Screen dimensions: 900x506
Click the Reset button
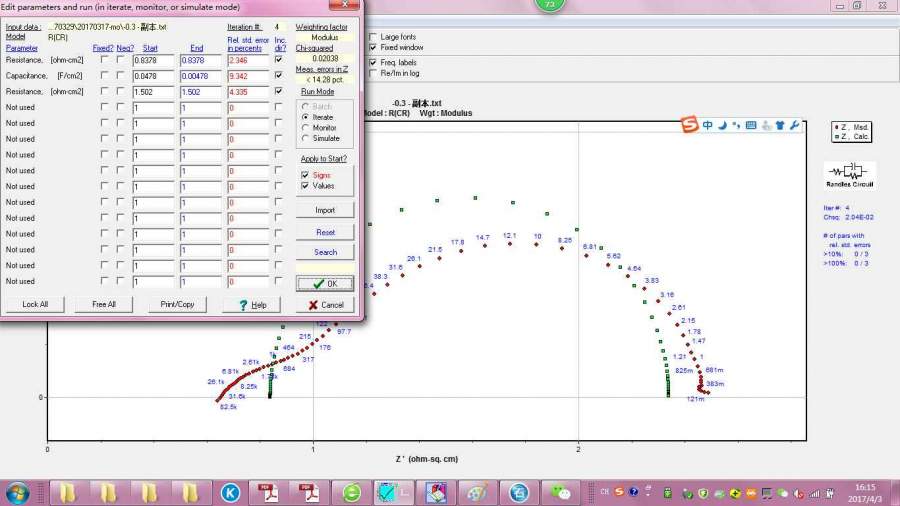(x=325, y=232)
